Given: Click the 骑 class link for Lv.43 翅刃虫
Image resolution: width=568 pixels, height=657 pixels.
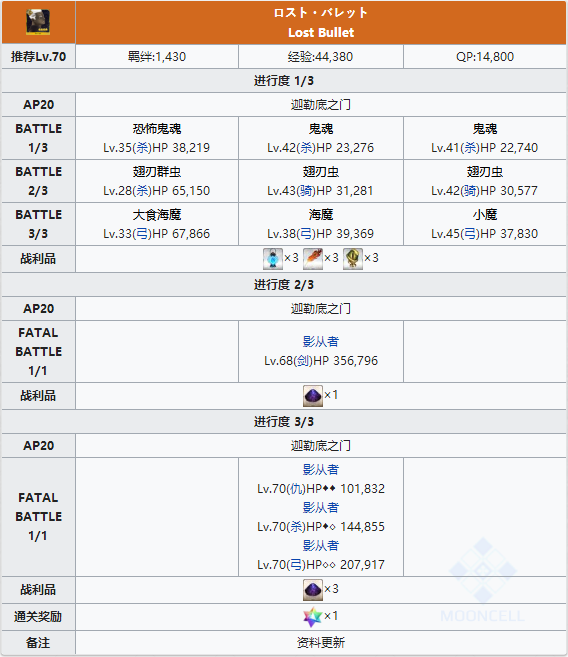Looking at the screenshot, I should pyautogui.click(x=307, y=191).
